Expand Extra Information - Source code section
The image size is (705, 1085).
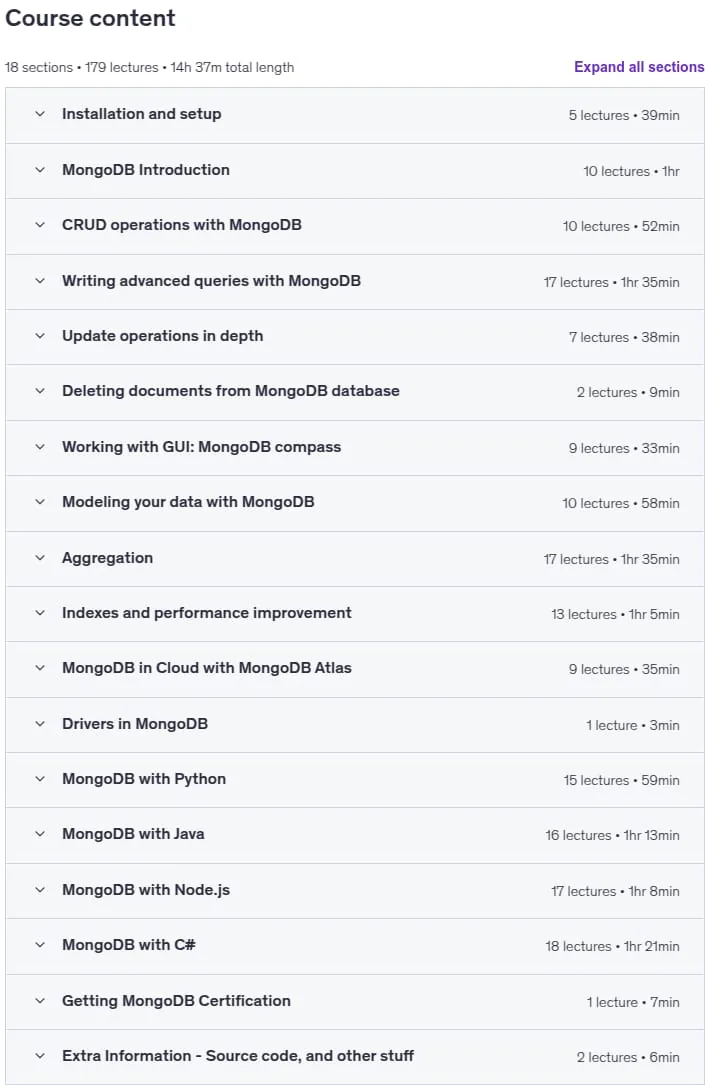(x=355, y=1056)
